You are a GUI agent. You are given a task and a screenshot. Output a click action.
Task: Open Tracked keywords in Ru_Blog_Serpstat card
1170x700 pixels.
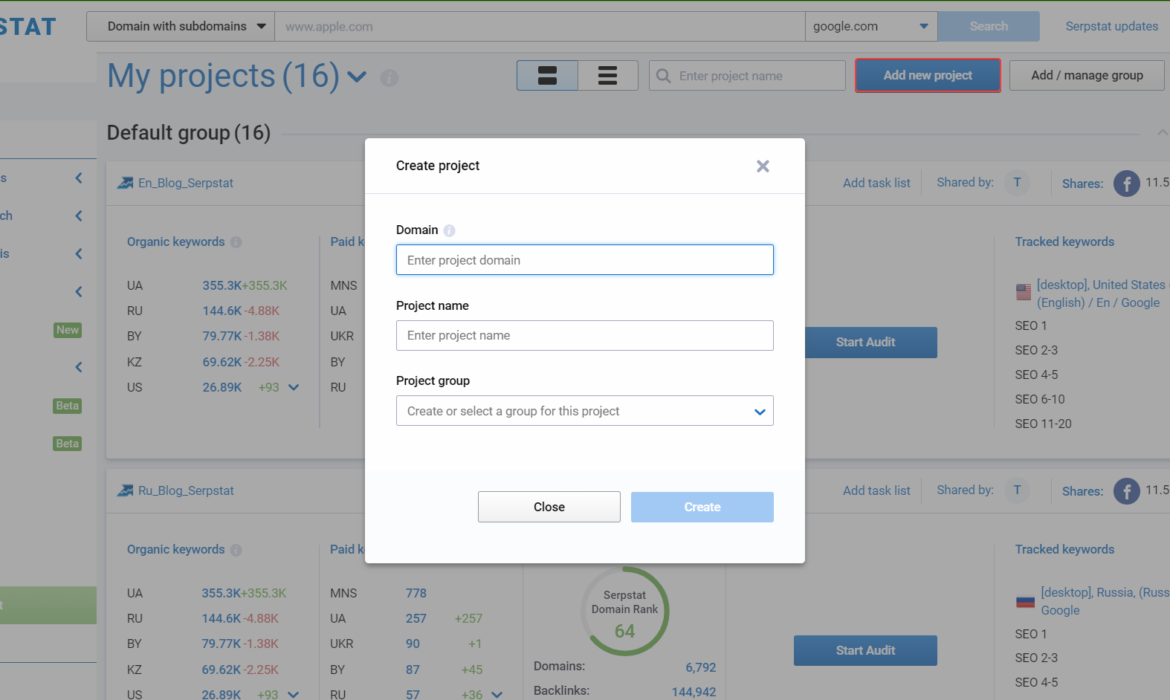point(1064,549)
